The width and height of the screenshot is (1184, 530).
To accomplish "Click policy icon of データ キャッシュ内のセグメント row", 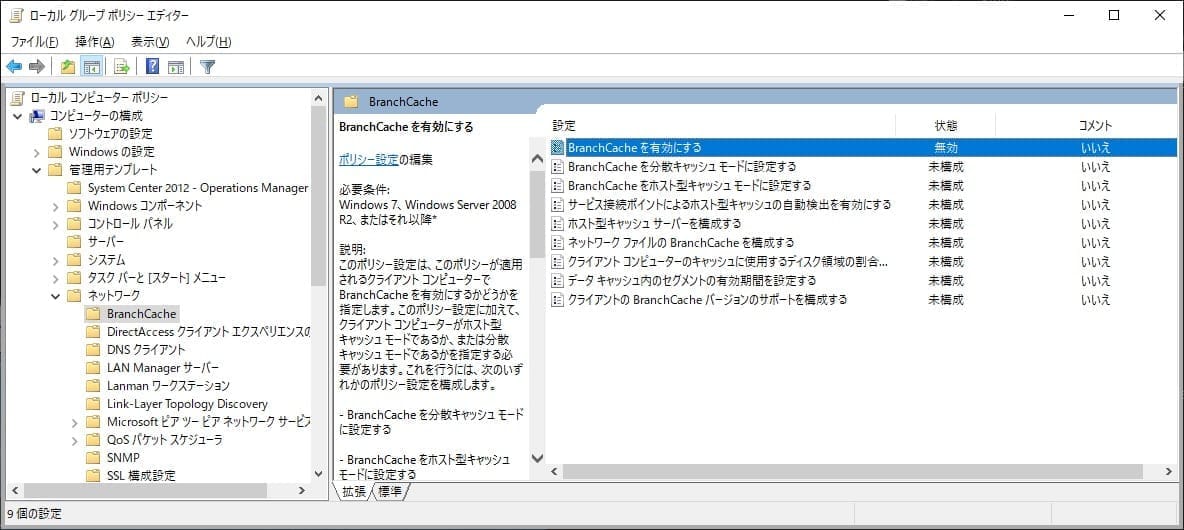I will (558, 281).
